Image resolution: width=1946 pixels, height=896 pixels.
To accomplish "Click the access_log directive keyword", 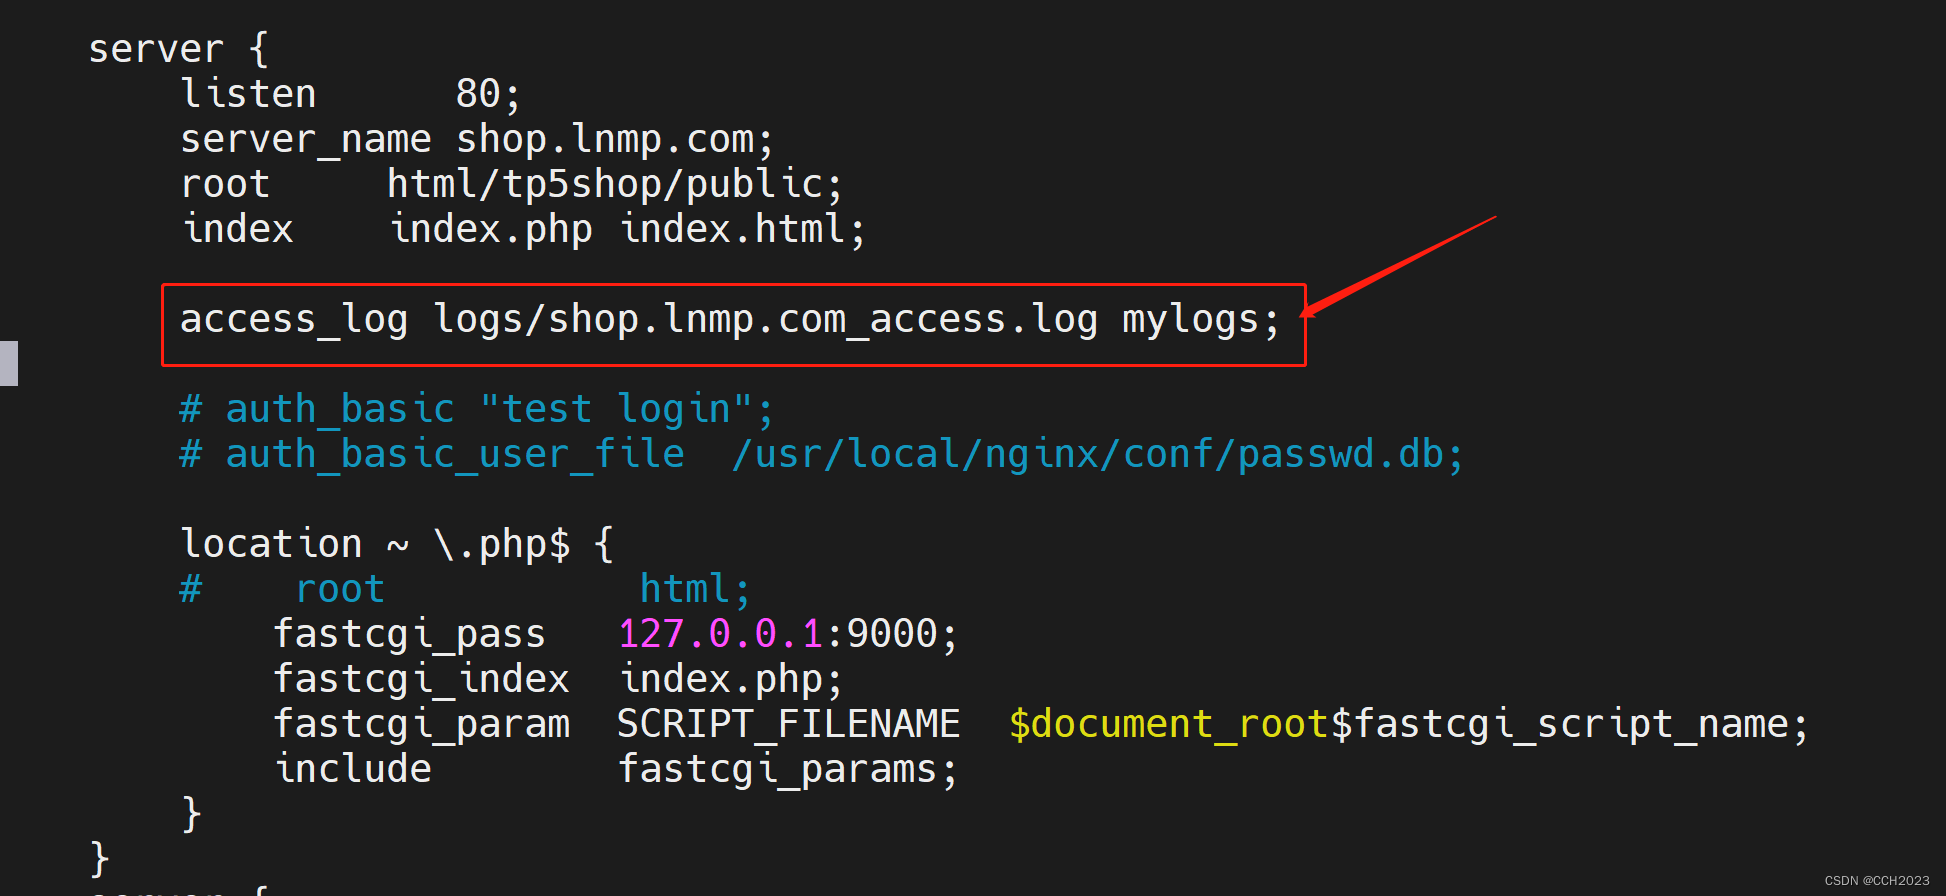I will pos(293,320).
